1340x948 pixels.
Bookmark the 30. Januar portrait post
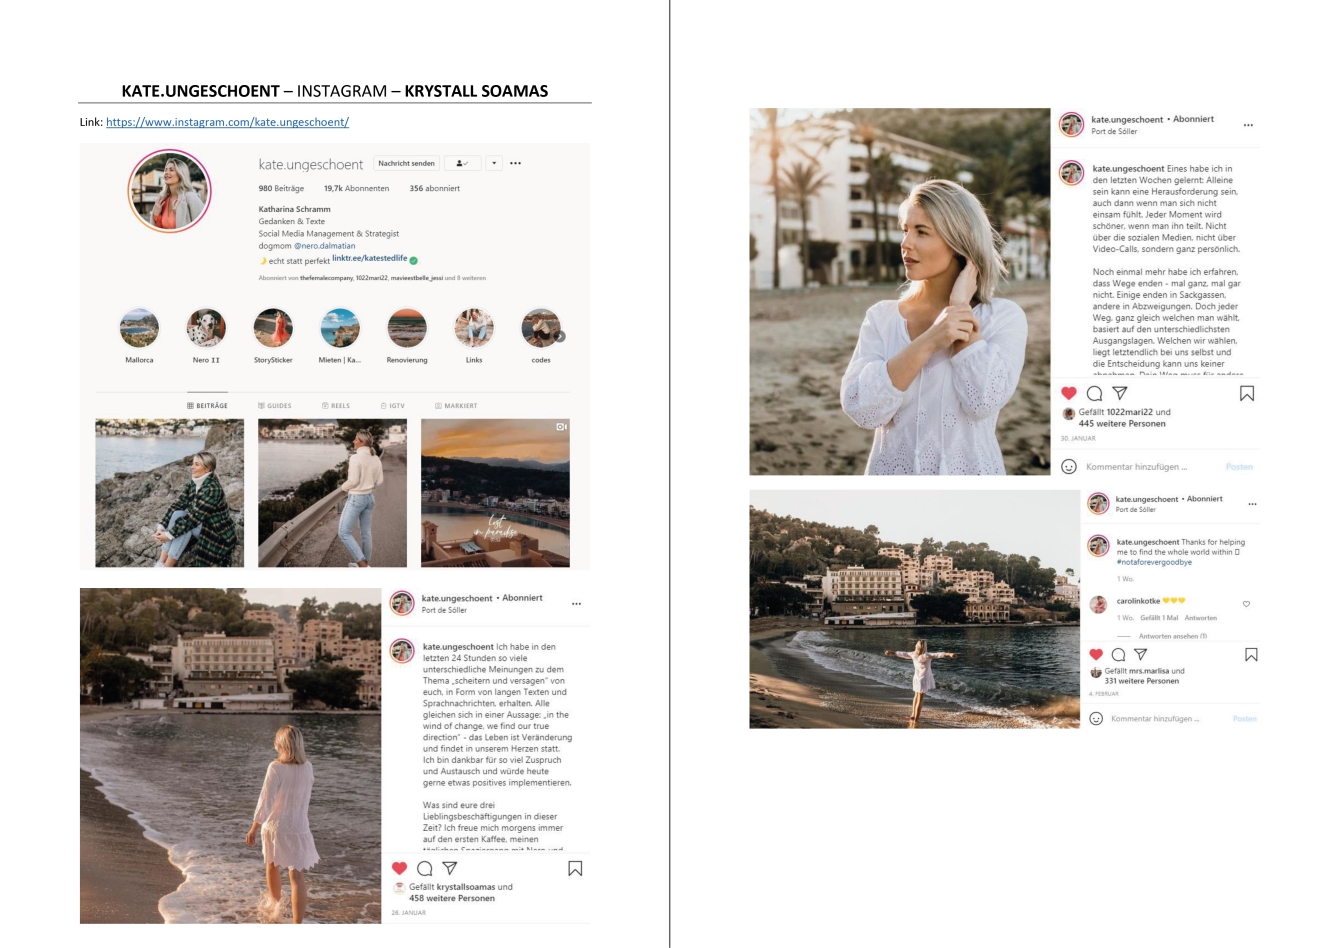pyautogui.click(x=1246, y=393)
